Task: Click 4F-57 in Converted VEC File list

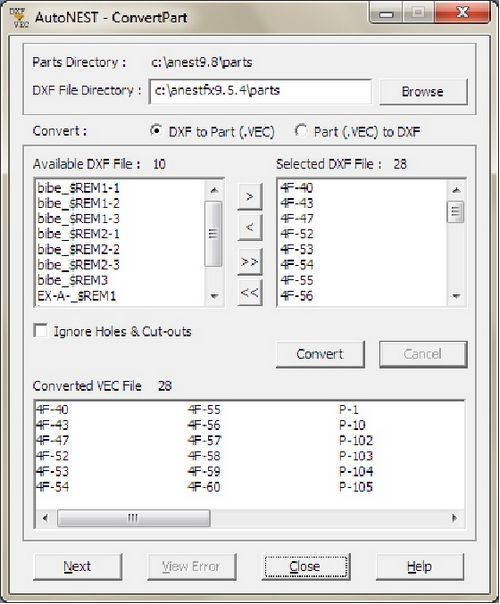Action: click(x=205, y=440)
